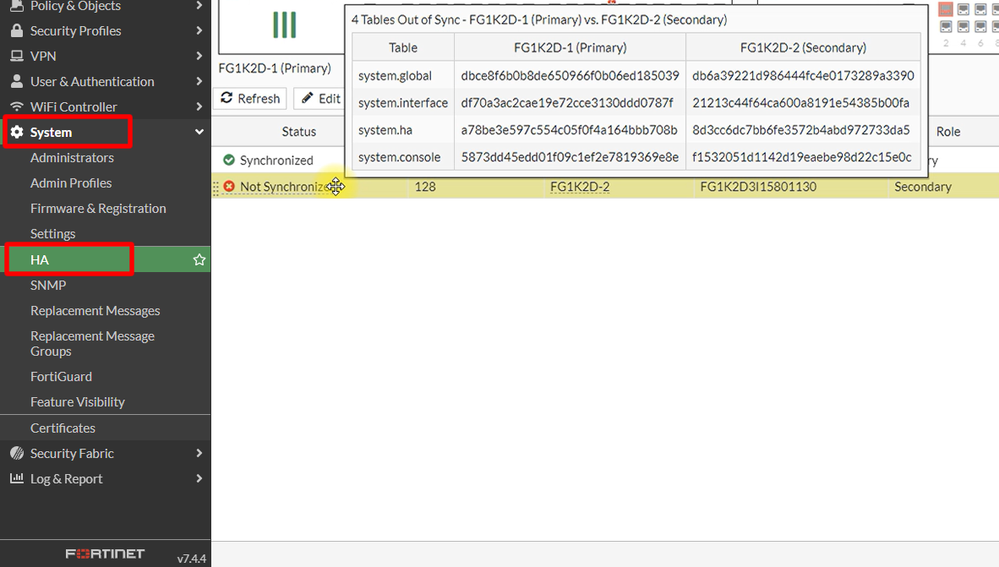Screen dimensions: 999x567
Task: Click system.ha table row name
Action: pyautogui.click(x=385, y=130)
